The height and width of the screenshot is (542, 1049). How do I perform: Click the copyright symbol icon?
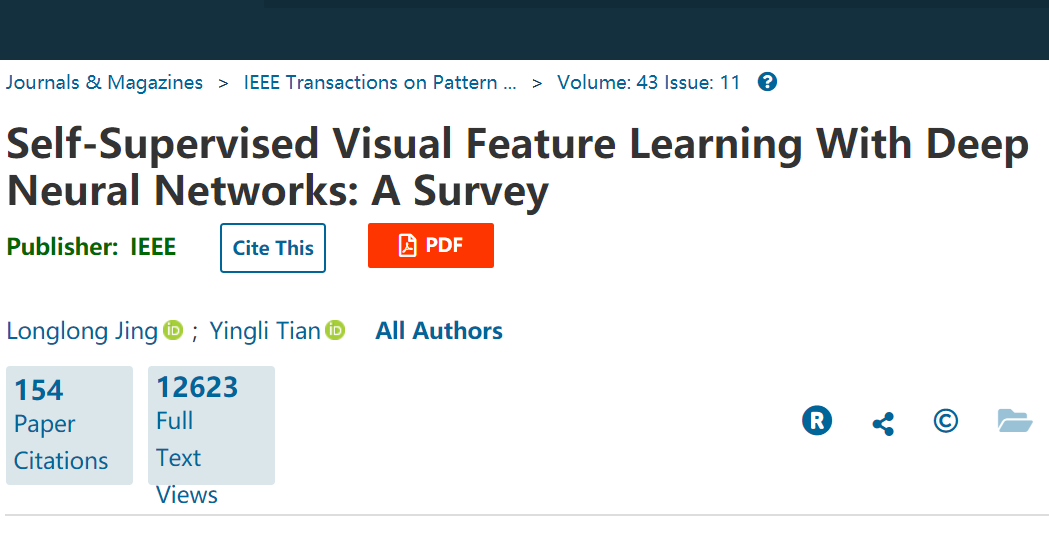(946, 421)
